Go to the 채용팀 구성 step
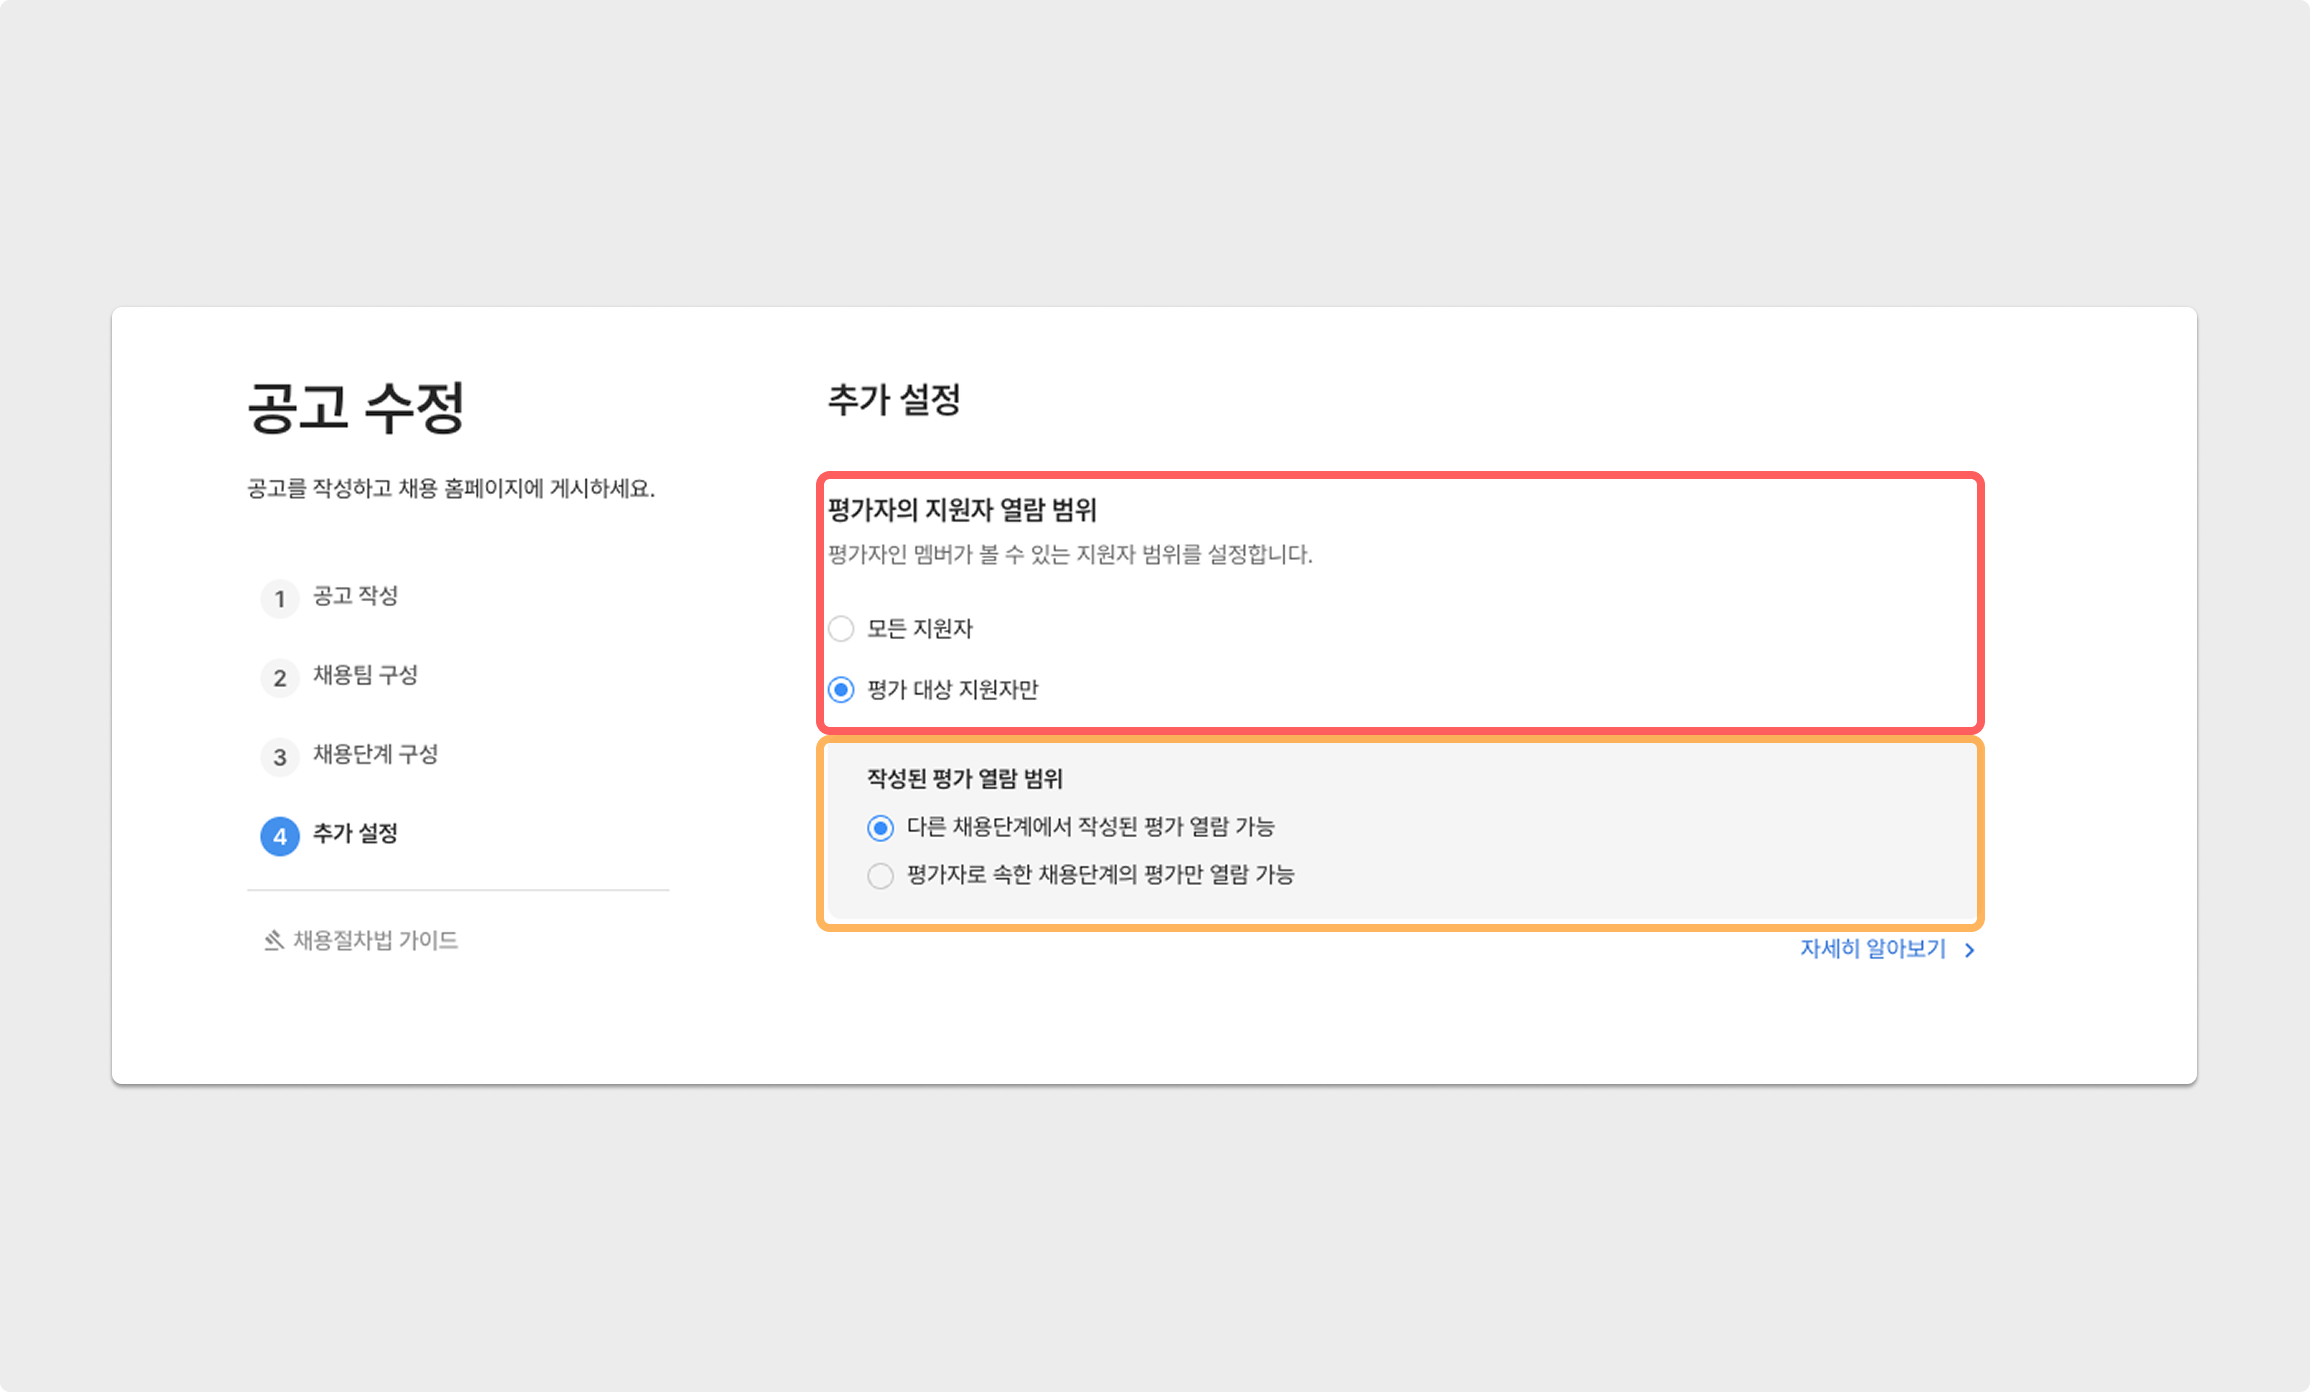Image resolution: width=2310 pixels, height=1392 pixels. 365,676
